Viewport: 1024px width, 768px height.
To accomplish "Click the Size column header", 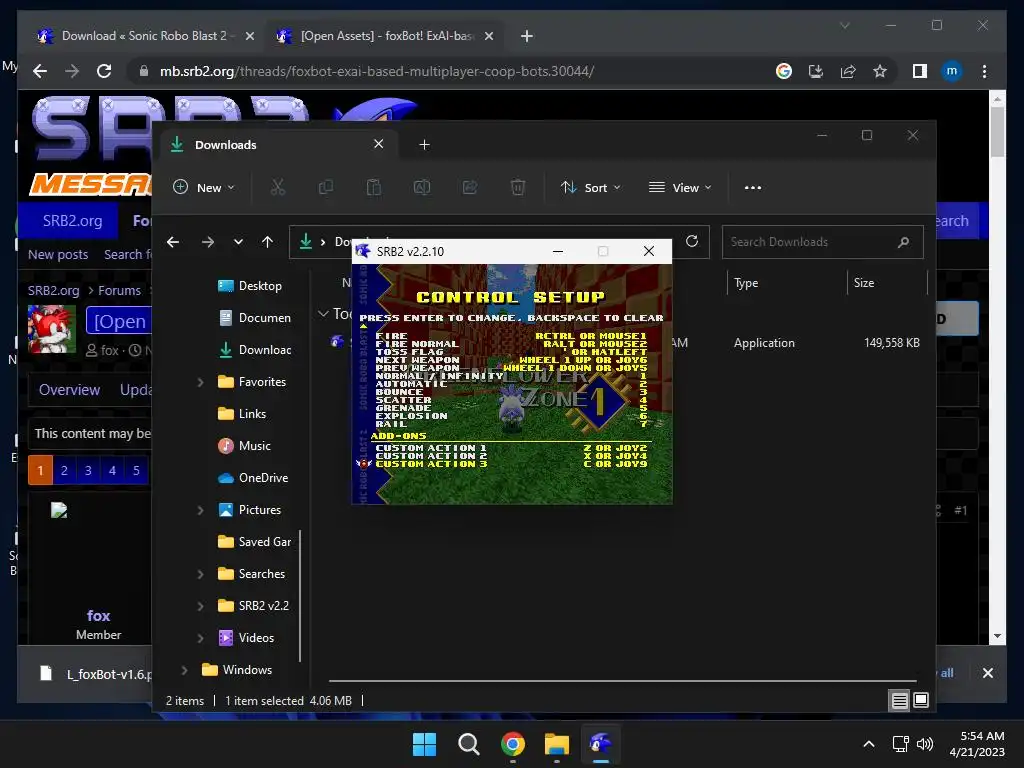I will [863, 283].
